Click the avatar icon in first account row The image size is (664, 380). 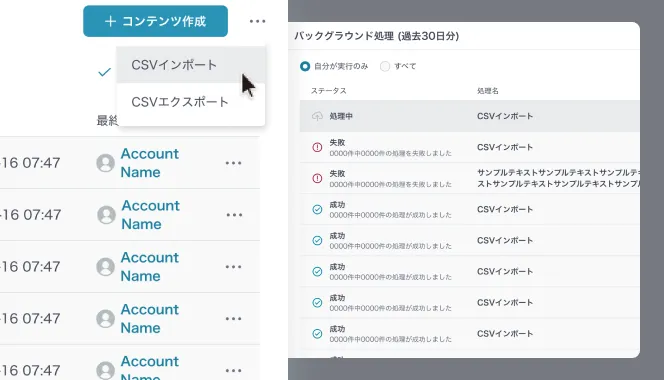click(105, 163)
